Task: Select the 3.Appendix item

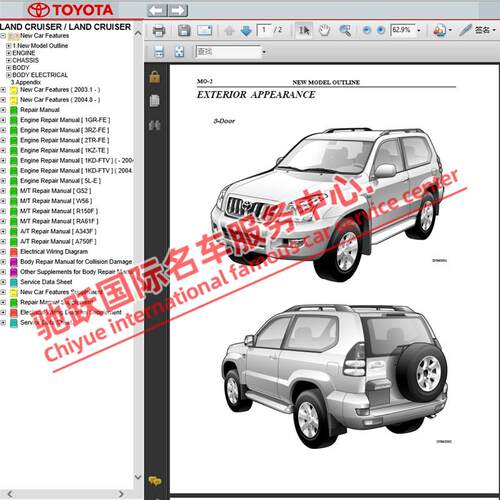Action: (26, 82)
